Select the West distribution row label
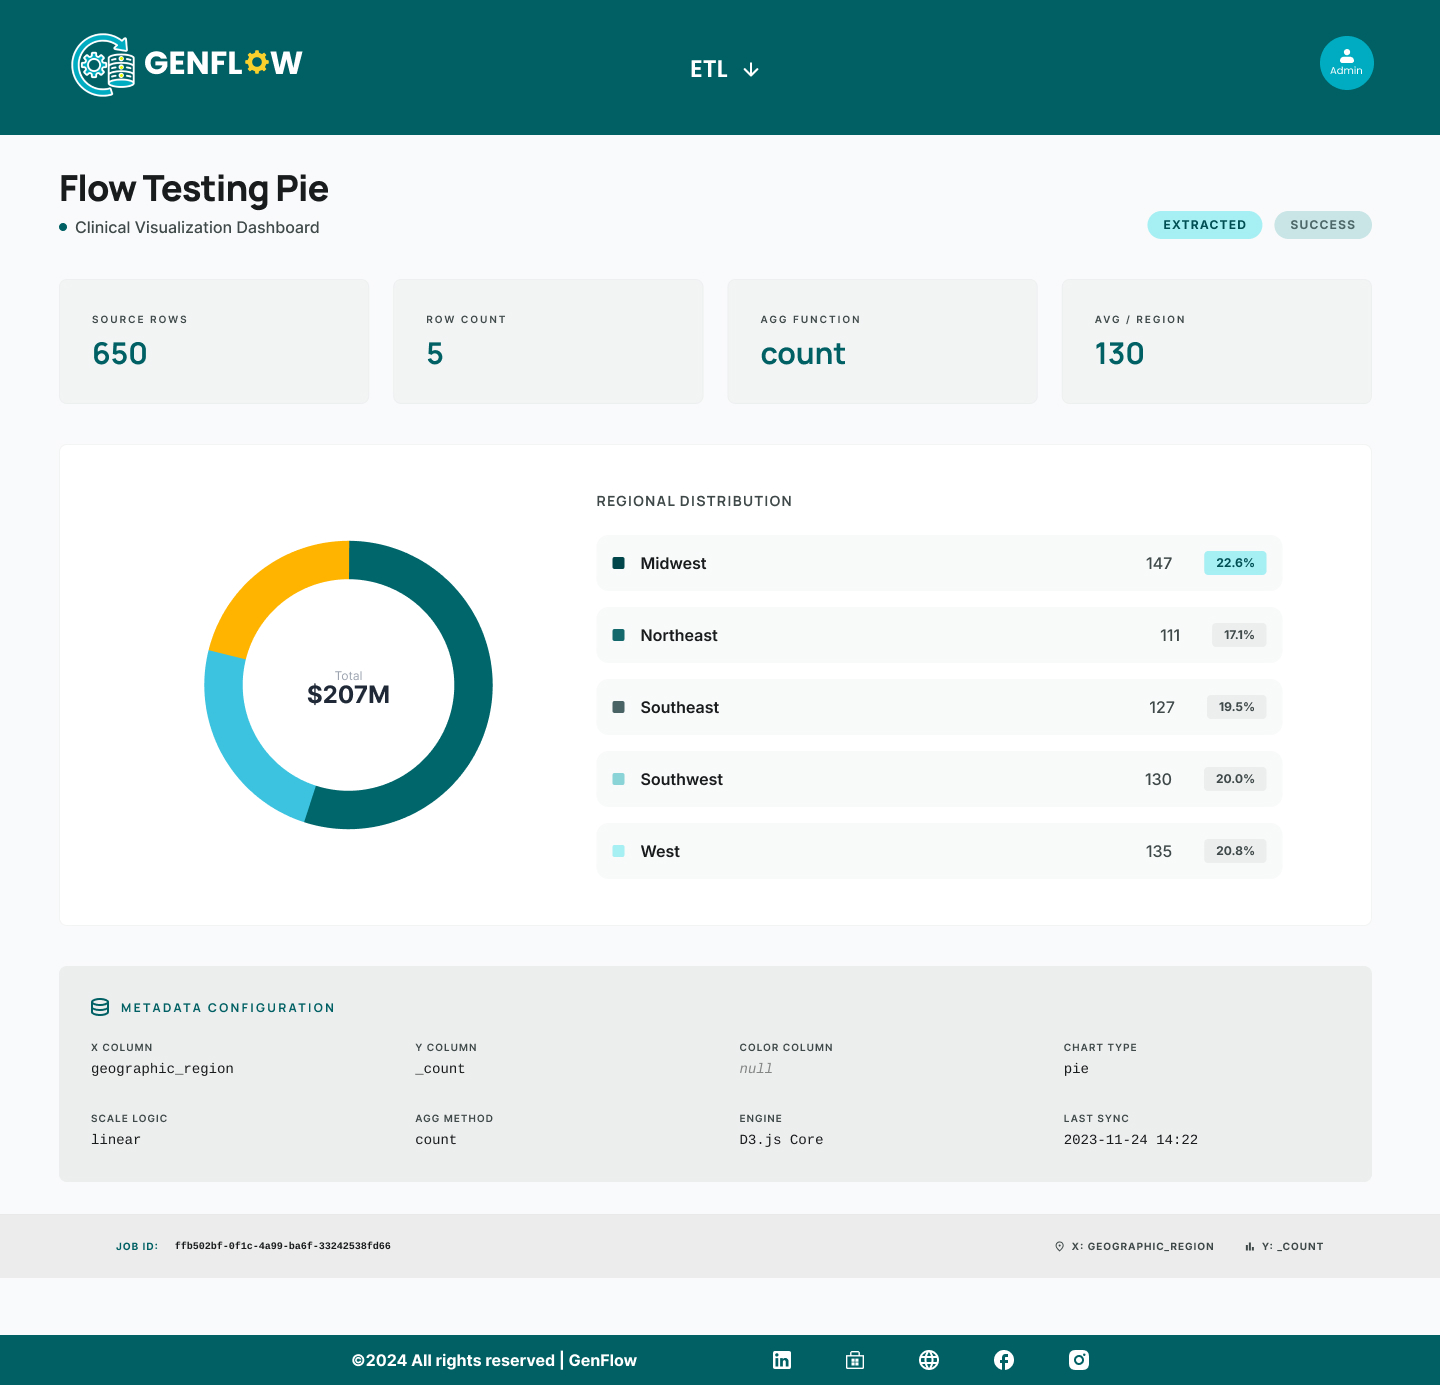This screenshot has height=1385, width=1440. 660,851
